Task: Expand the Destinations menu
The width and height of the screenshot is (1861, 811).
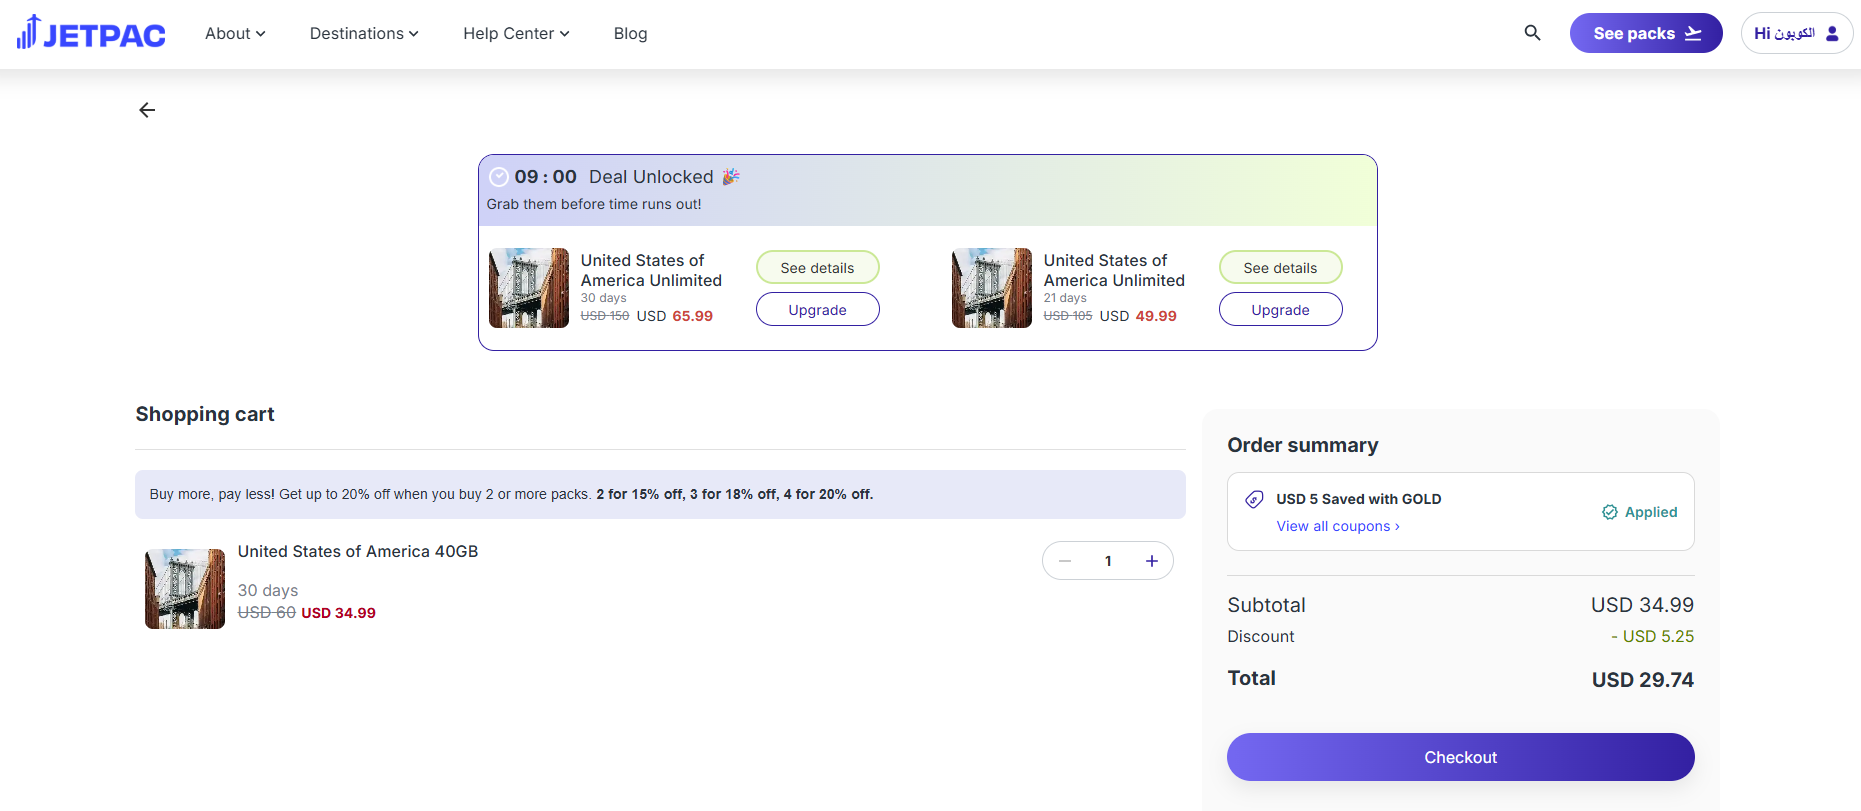Action: (364, 33)
